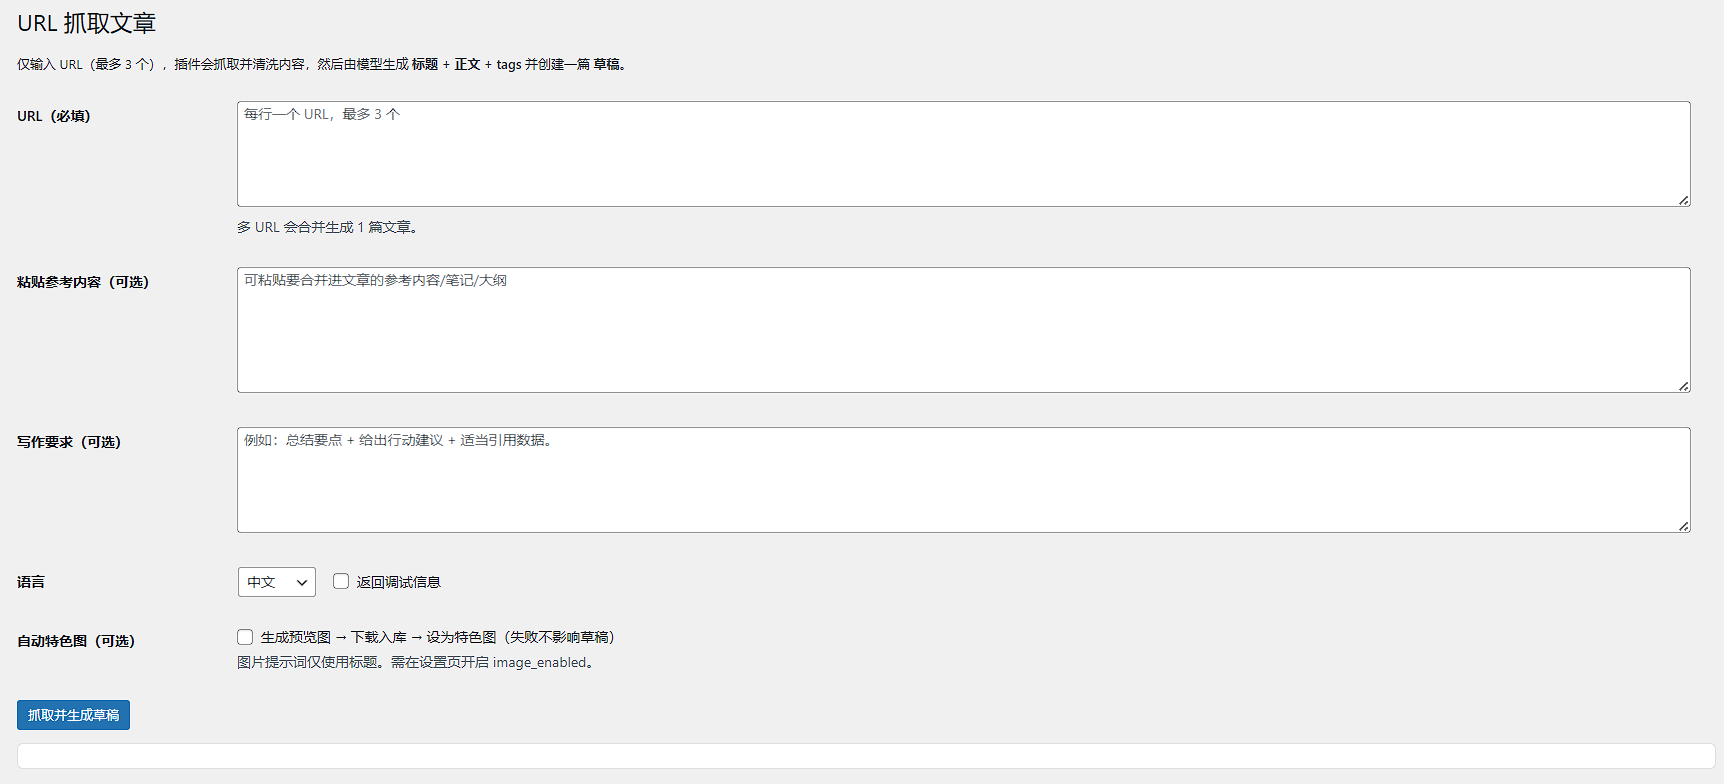
Task: Click the 返回调试信息 label text
Action: [398, 582]
